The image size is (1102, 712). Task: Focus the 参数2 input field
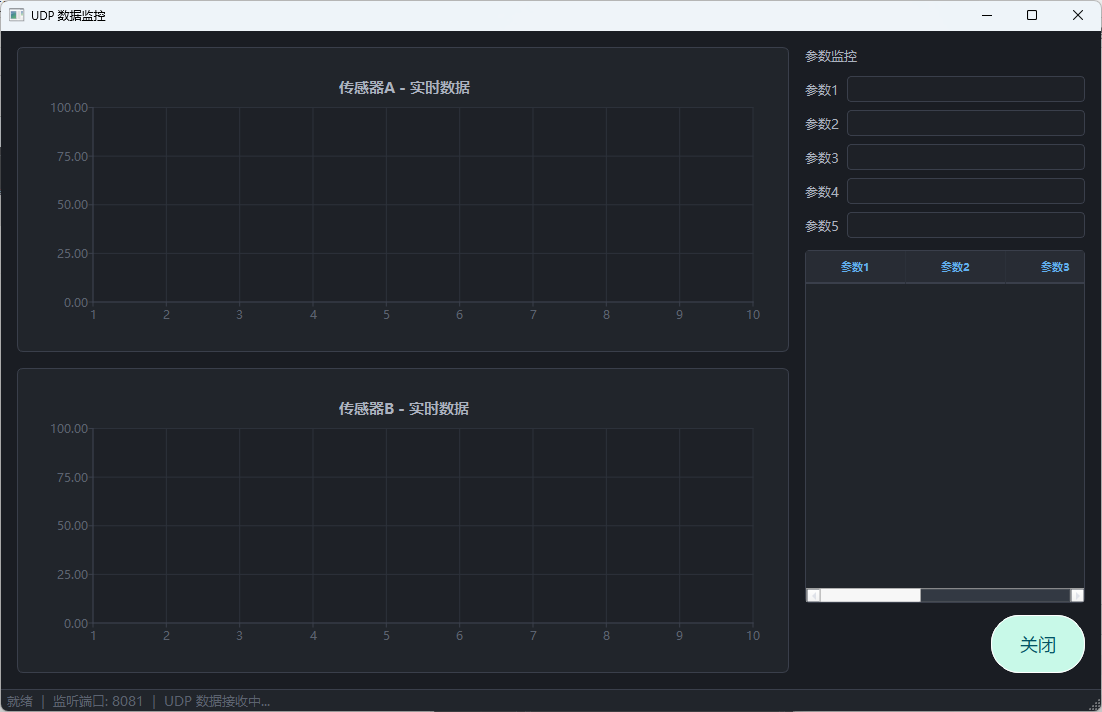[966, 123]
